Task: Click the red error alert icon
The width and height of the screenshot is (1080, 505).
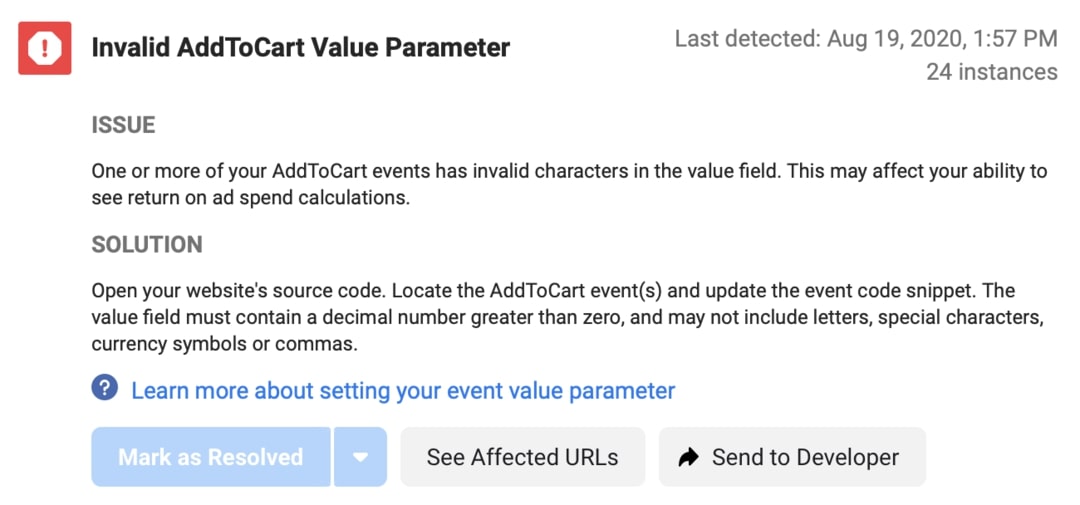Action: 44,47
